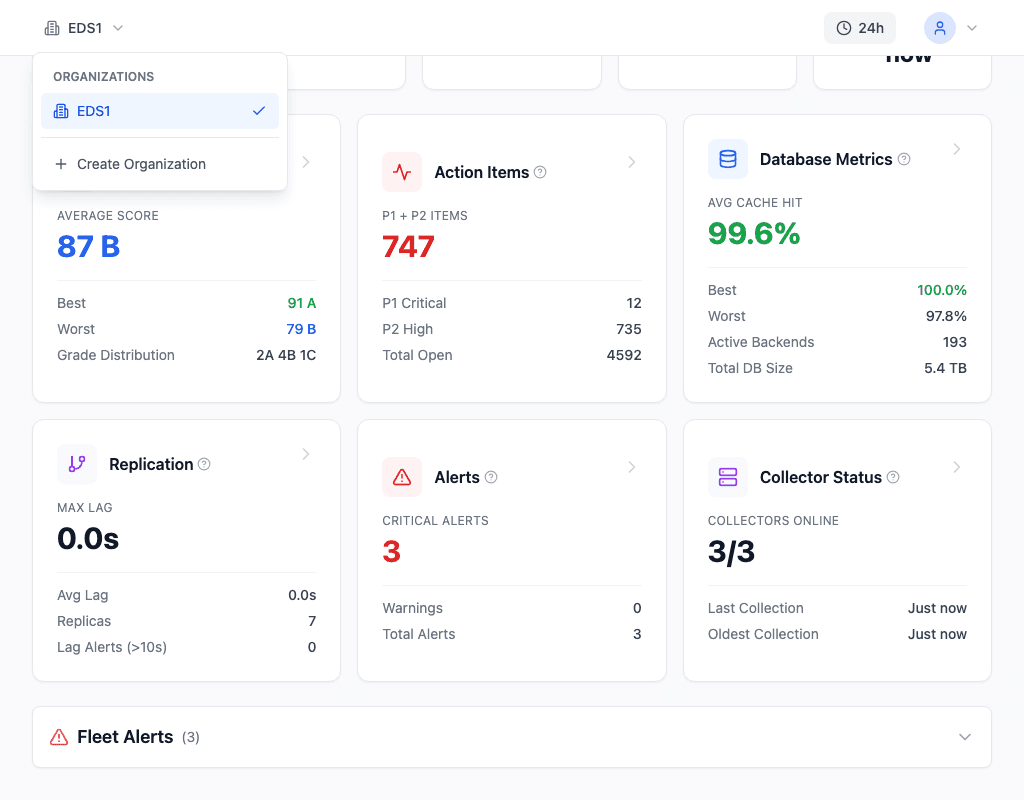1024x800 pixels.
Task: Click help icon next to Action Items
Action: point(540,172)
